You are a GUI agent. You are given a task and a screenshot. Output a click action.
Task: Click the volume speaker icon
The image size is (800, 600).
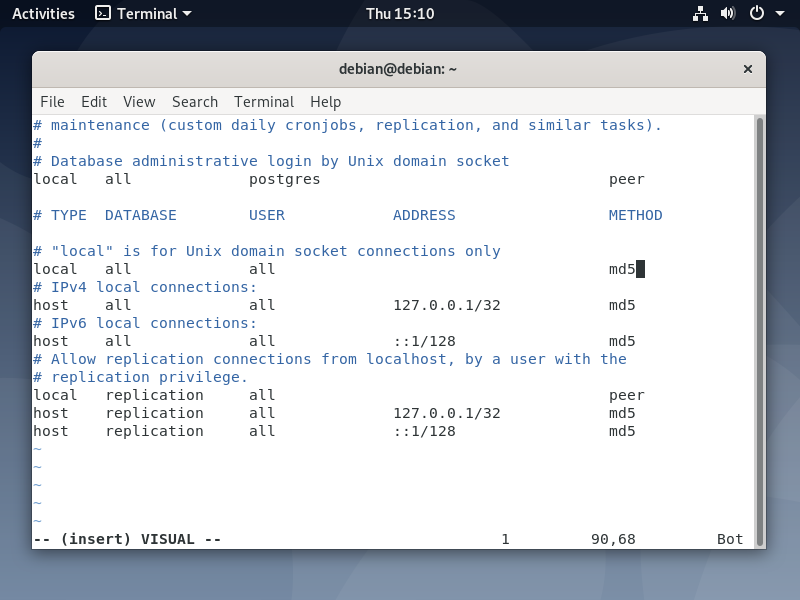tap(728, 13)
